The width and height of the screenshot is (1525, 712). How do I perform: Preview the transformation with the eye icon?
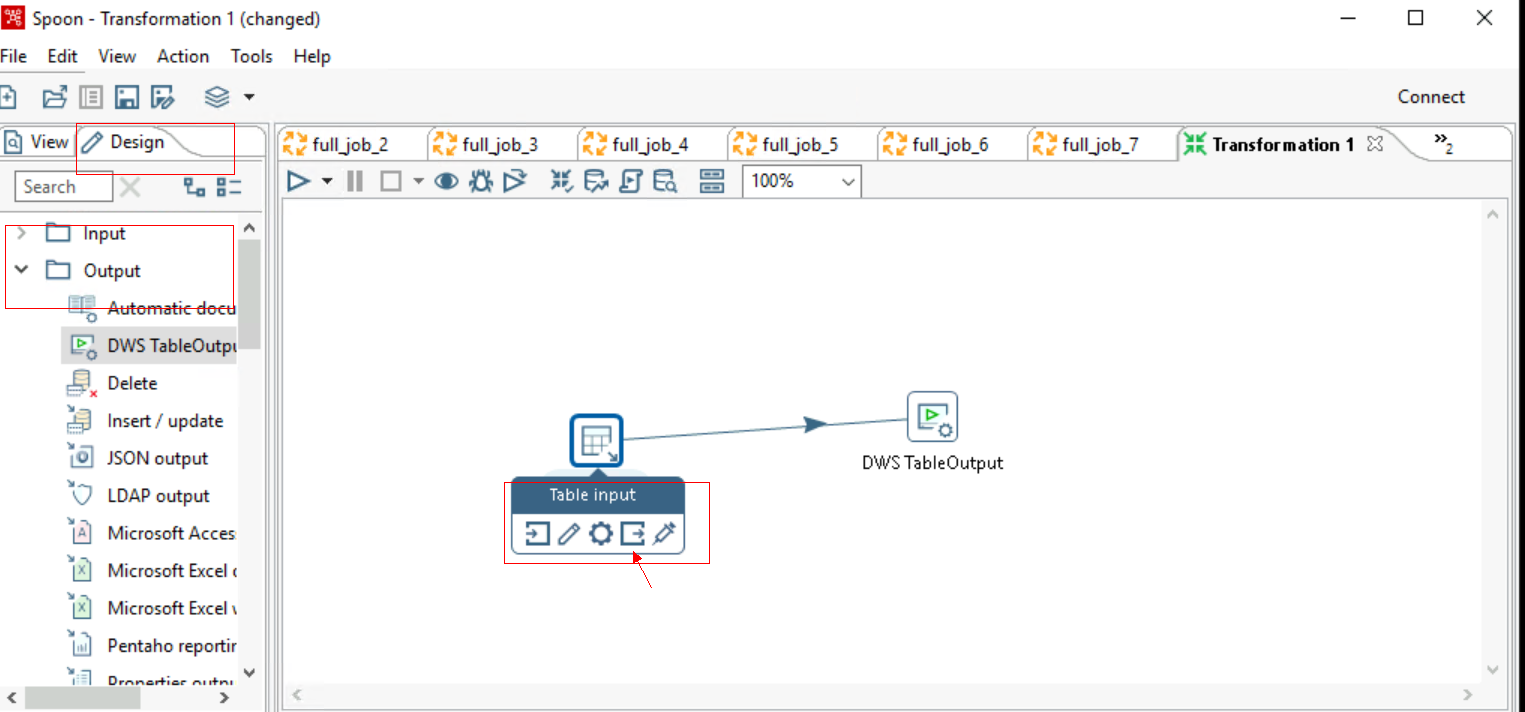point(446,181)
